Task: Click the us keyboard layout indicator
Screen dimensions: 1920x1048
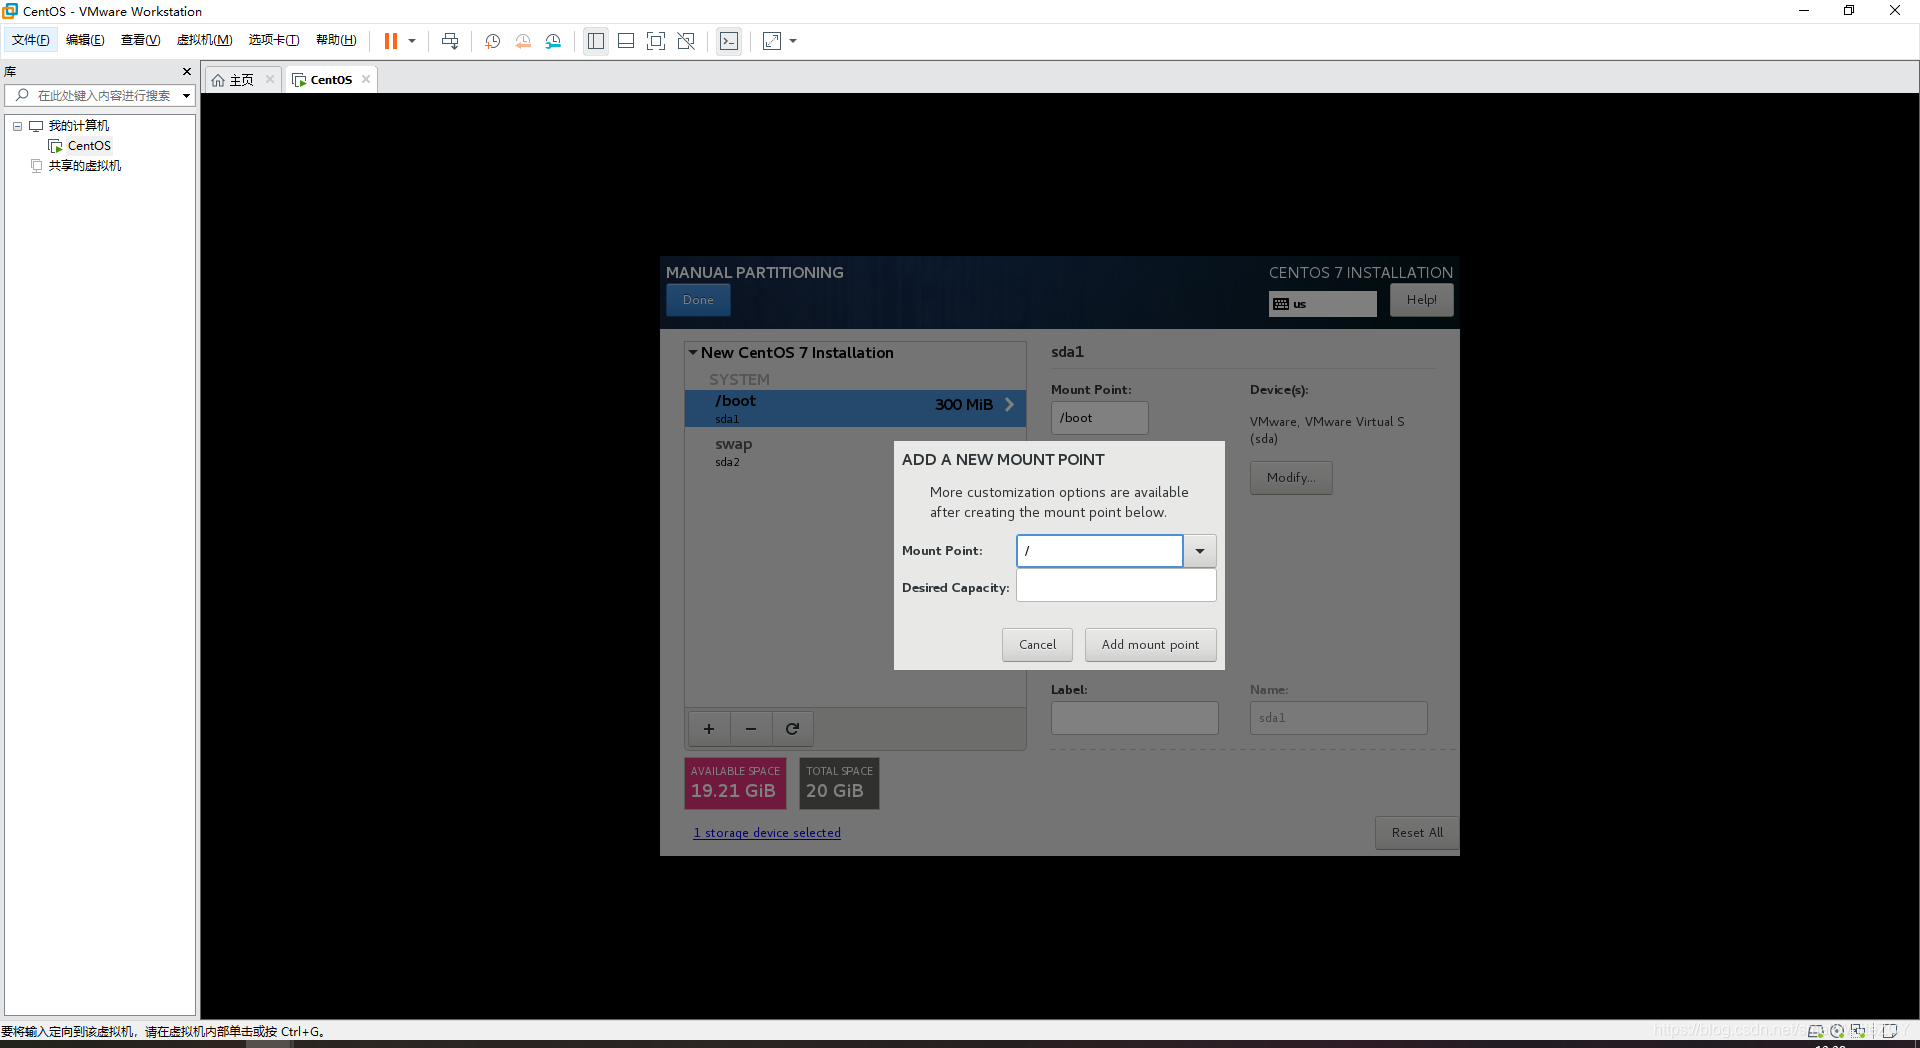Action: pyautogui.click(x=1322, y=304)
